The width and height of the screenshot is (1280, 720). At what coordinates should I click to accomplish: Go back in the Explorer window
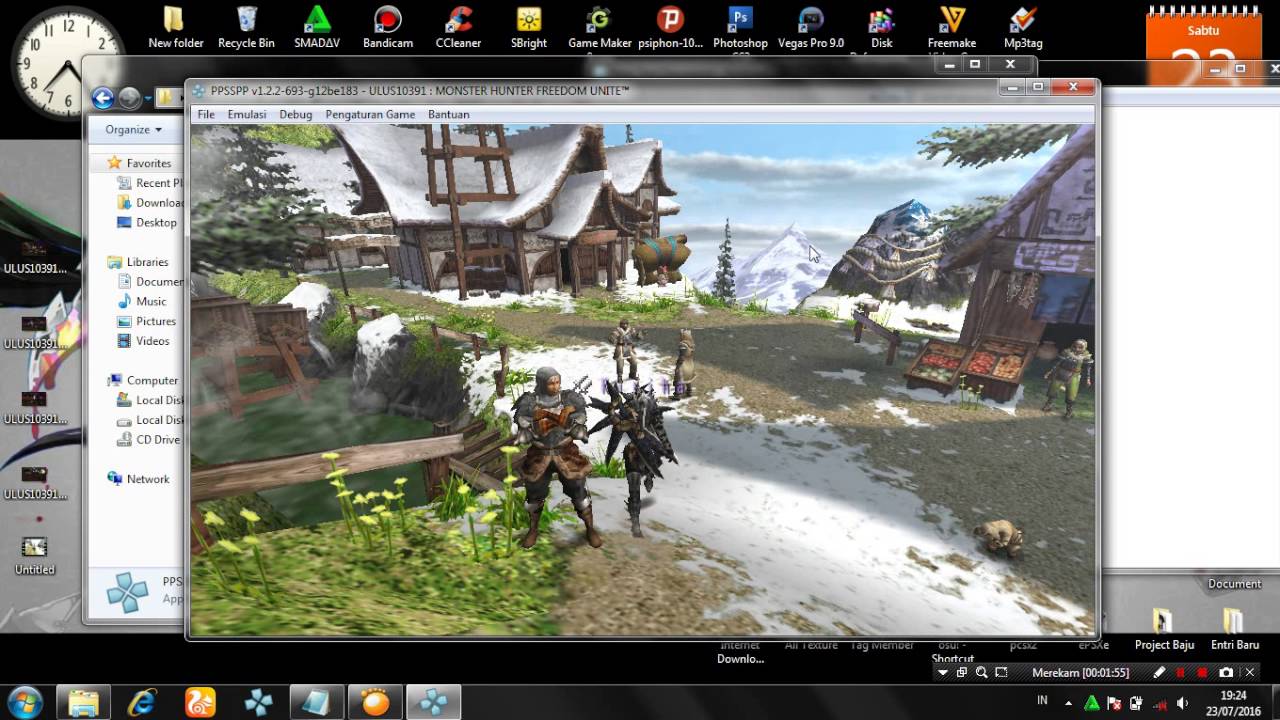(102, 97)
